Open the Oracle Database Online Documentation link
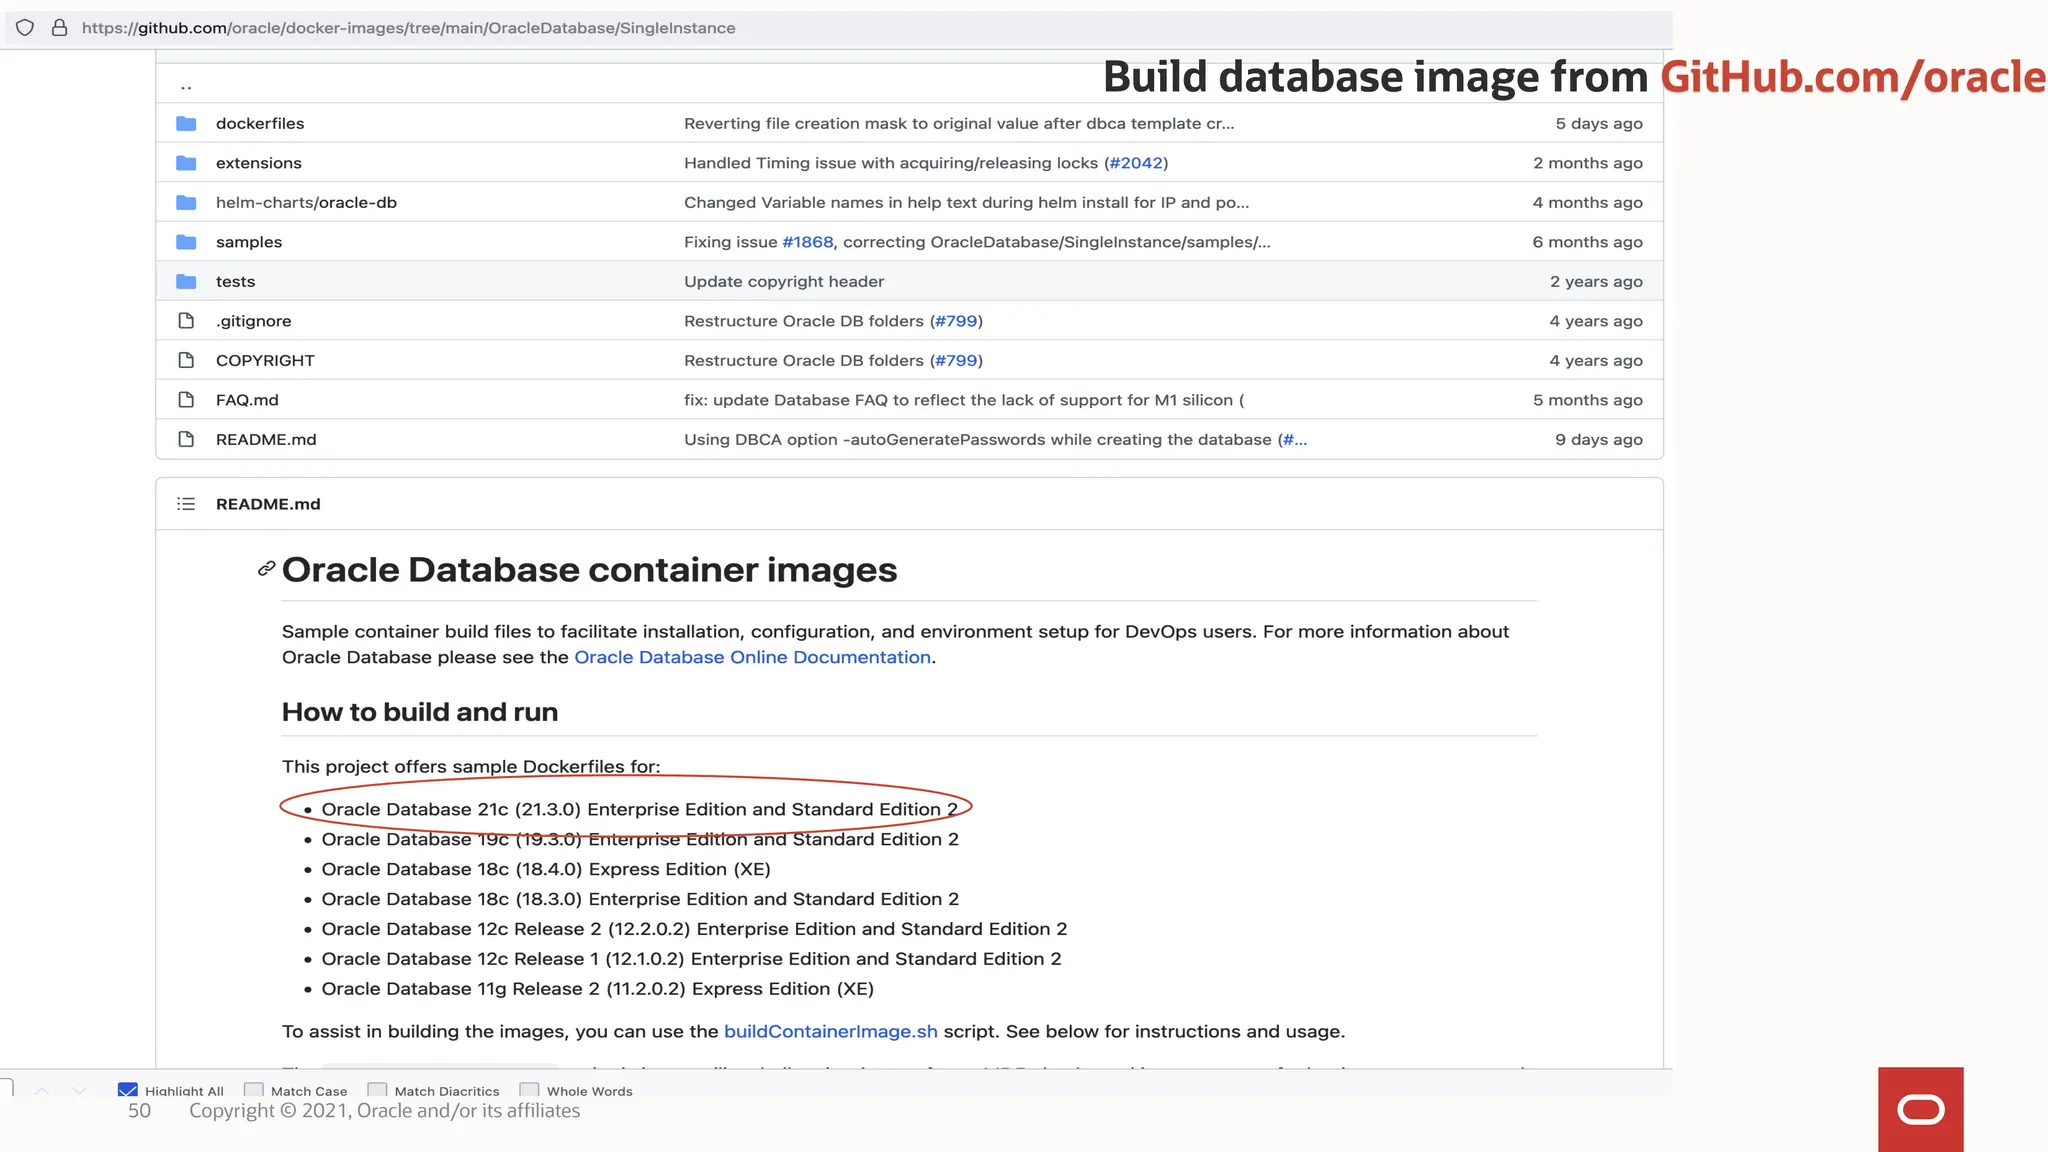2048x1152 pixels. point(752,657)
